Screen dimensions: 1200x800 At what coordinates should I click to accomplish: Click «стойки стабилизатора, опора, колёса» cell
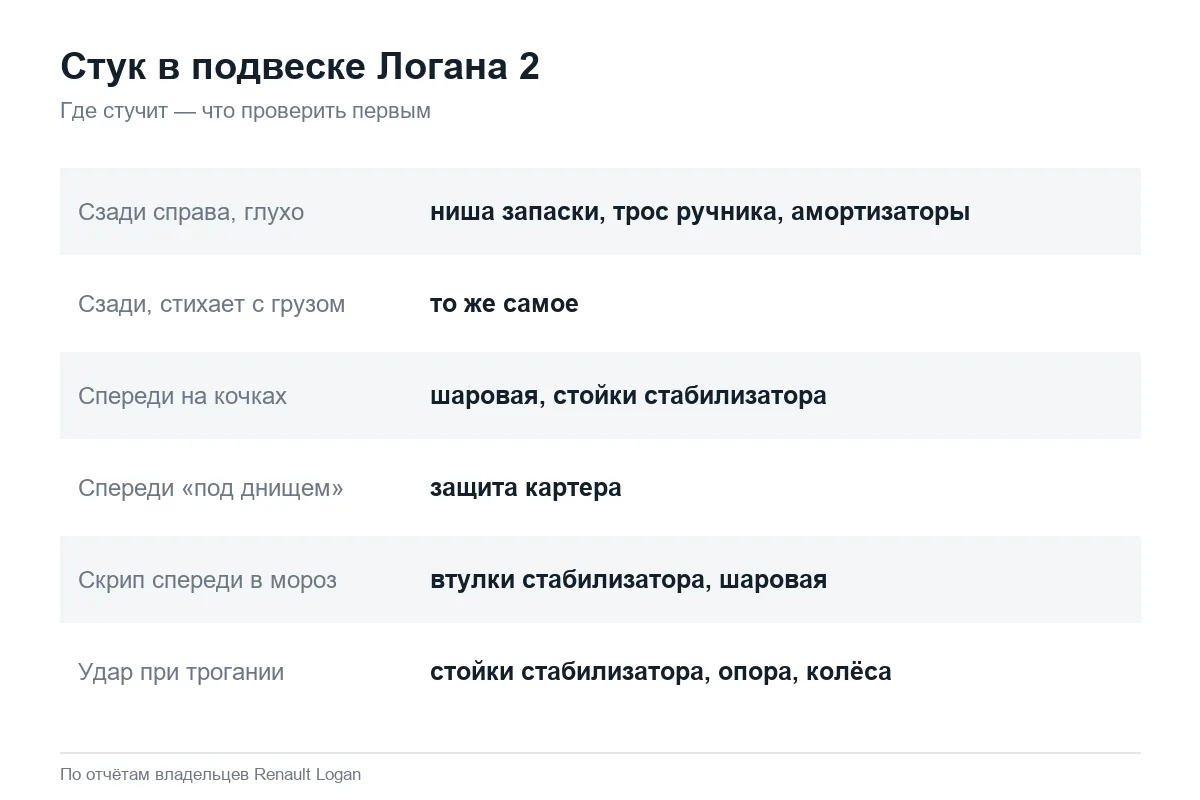661,672
